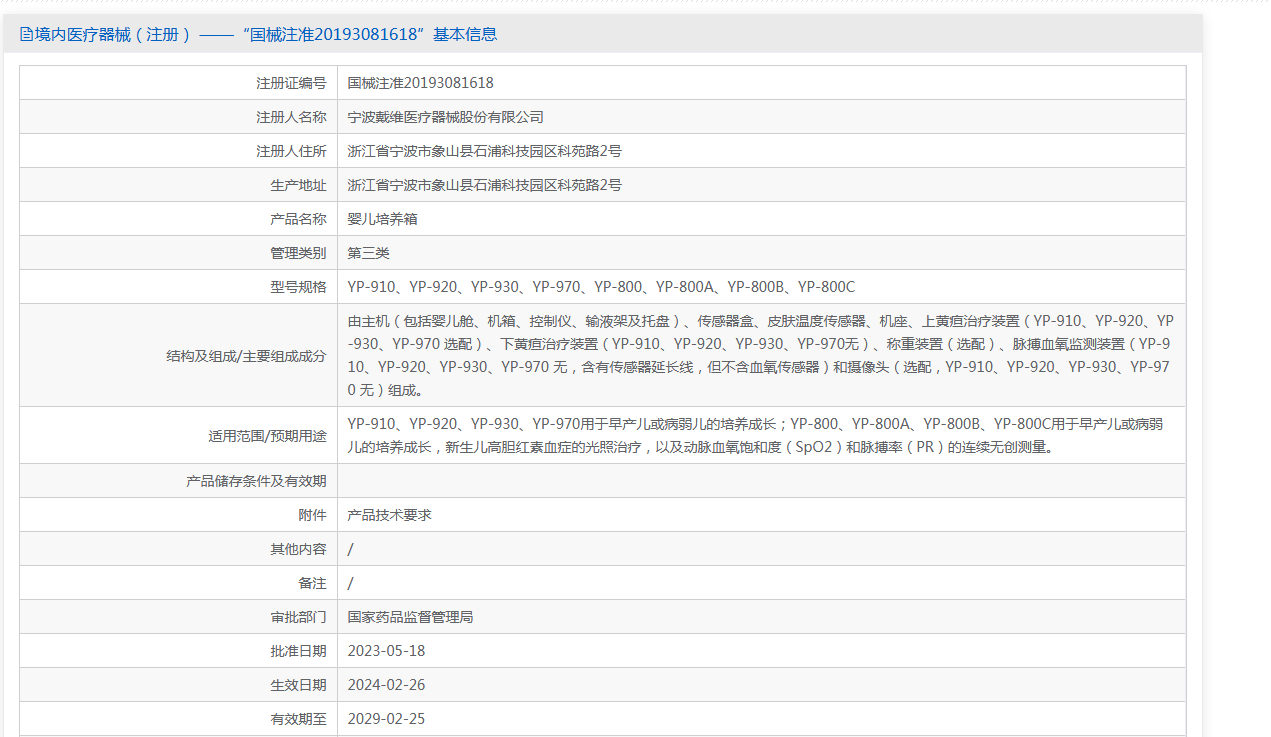Screen dimensions: 1271x737
Task: Select the '备注' label cell
Action: click(179, 583)
